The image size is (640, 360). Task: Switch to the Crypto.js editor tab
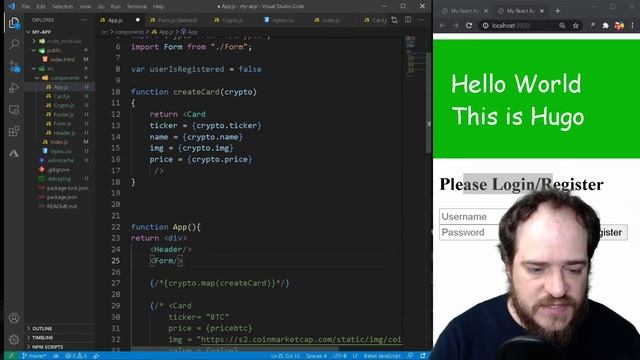click(232, 20)
